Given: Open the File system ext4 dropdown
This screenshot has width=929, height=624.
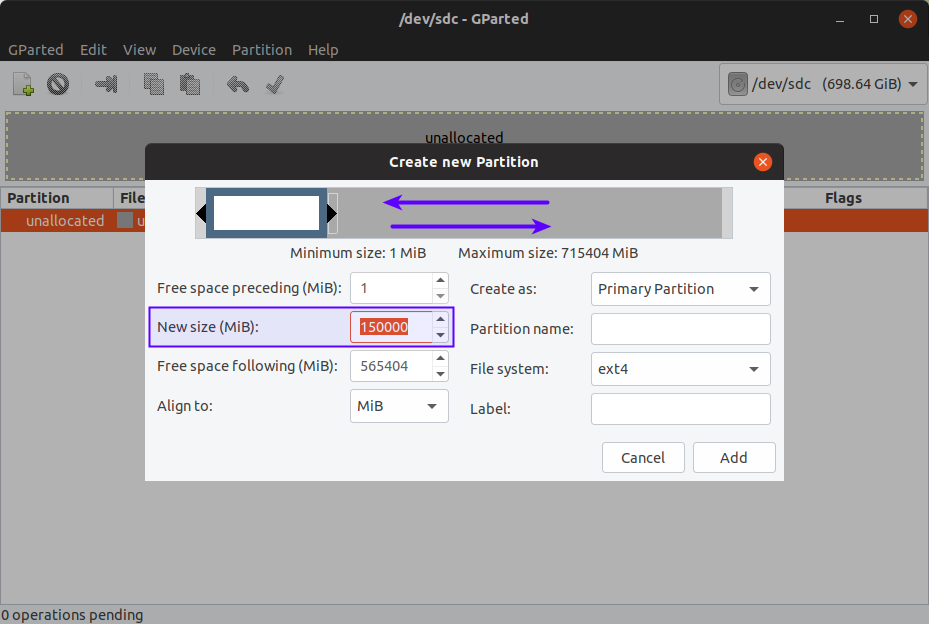Looking at the screenshot, I should [x=680, y=369].
